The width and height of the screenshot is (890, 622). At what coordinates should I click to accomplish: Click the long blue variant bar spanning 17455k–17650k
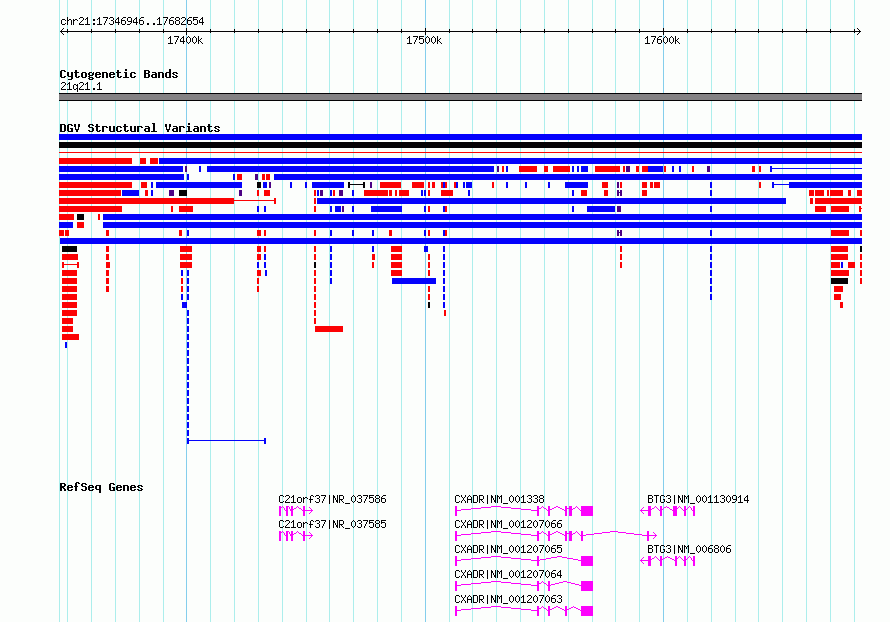click(551, 201)
